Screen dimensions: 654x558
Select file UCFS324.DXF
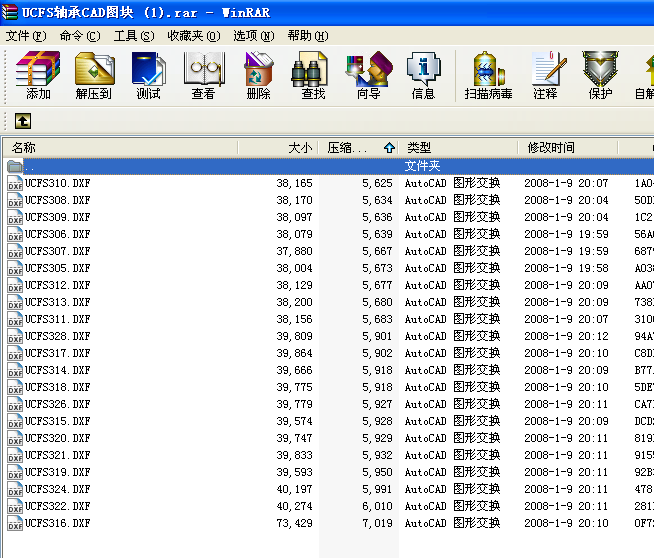58,489
